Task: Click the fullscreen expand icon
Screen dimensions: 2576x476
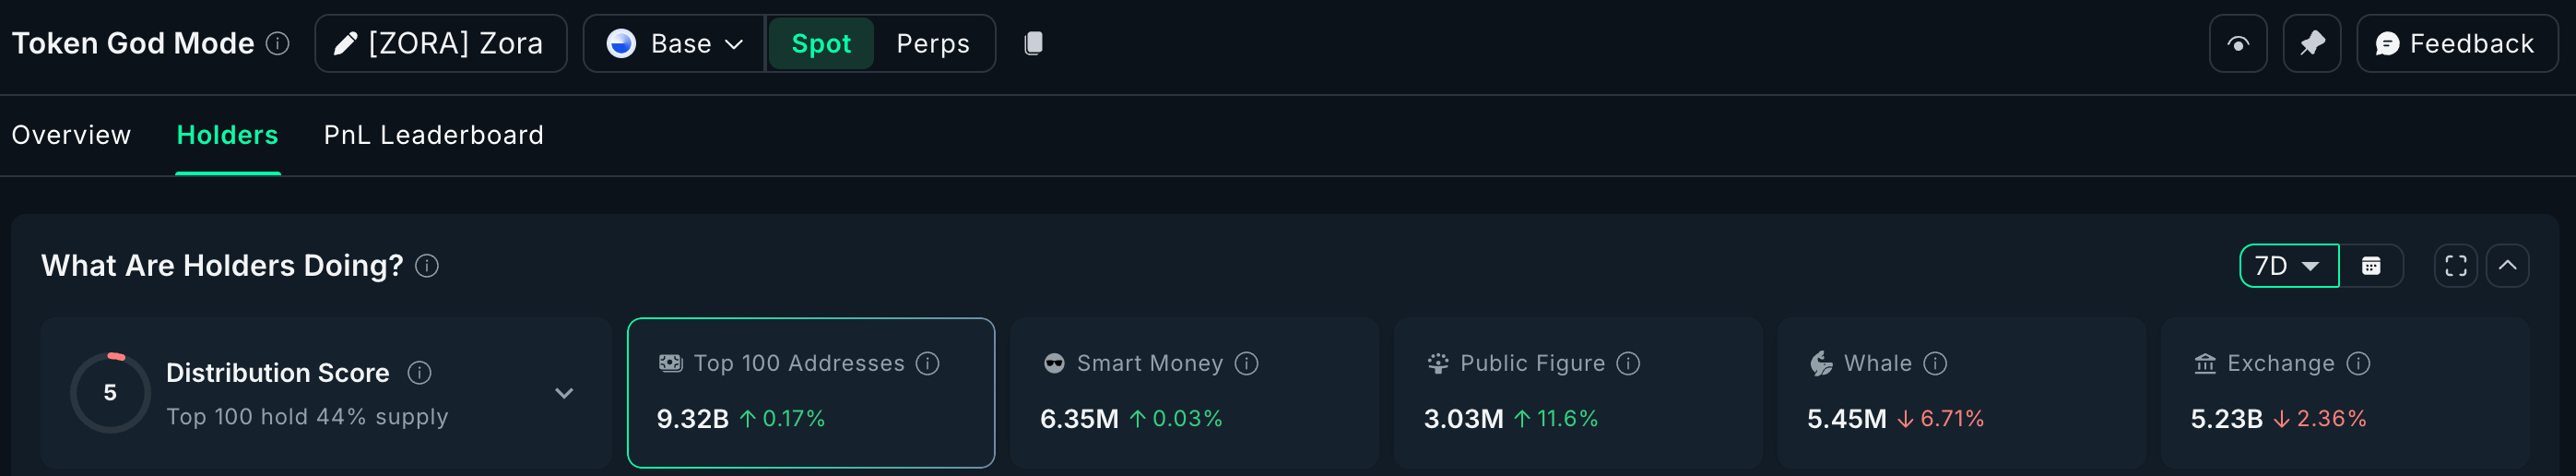Action: point(2455,266)
